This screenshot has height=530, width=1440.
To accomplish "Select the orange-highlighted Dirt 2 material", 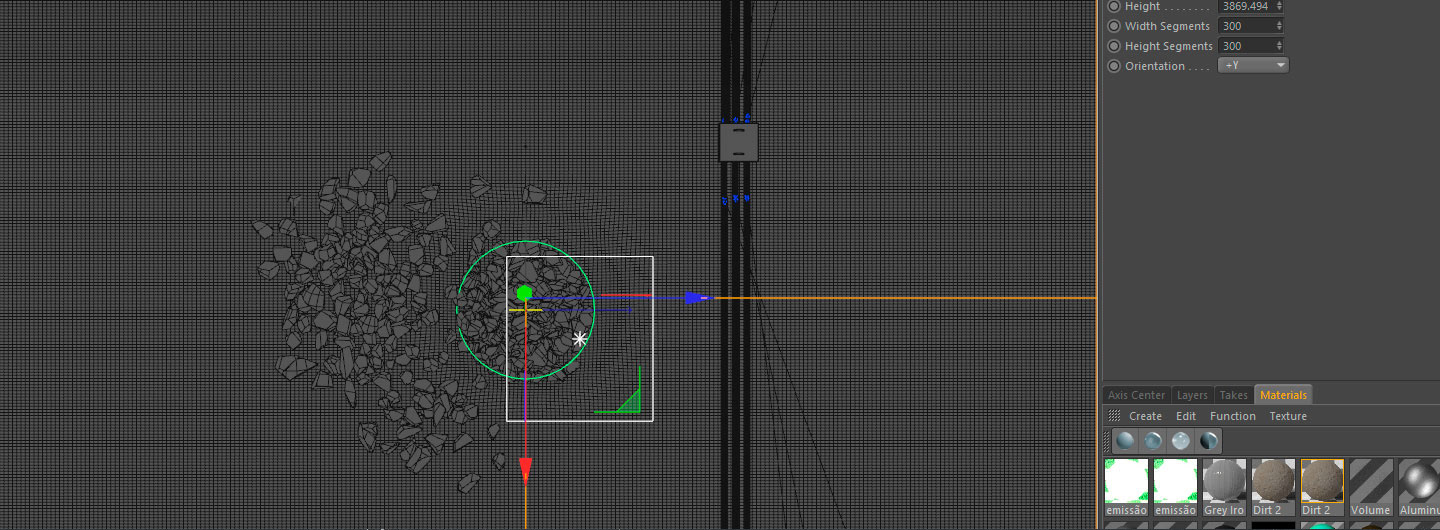I will pos(1322,487).
